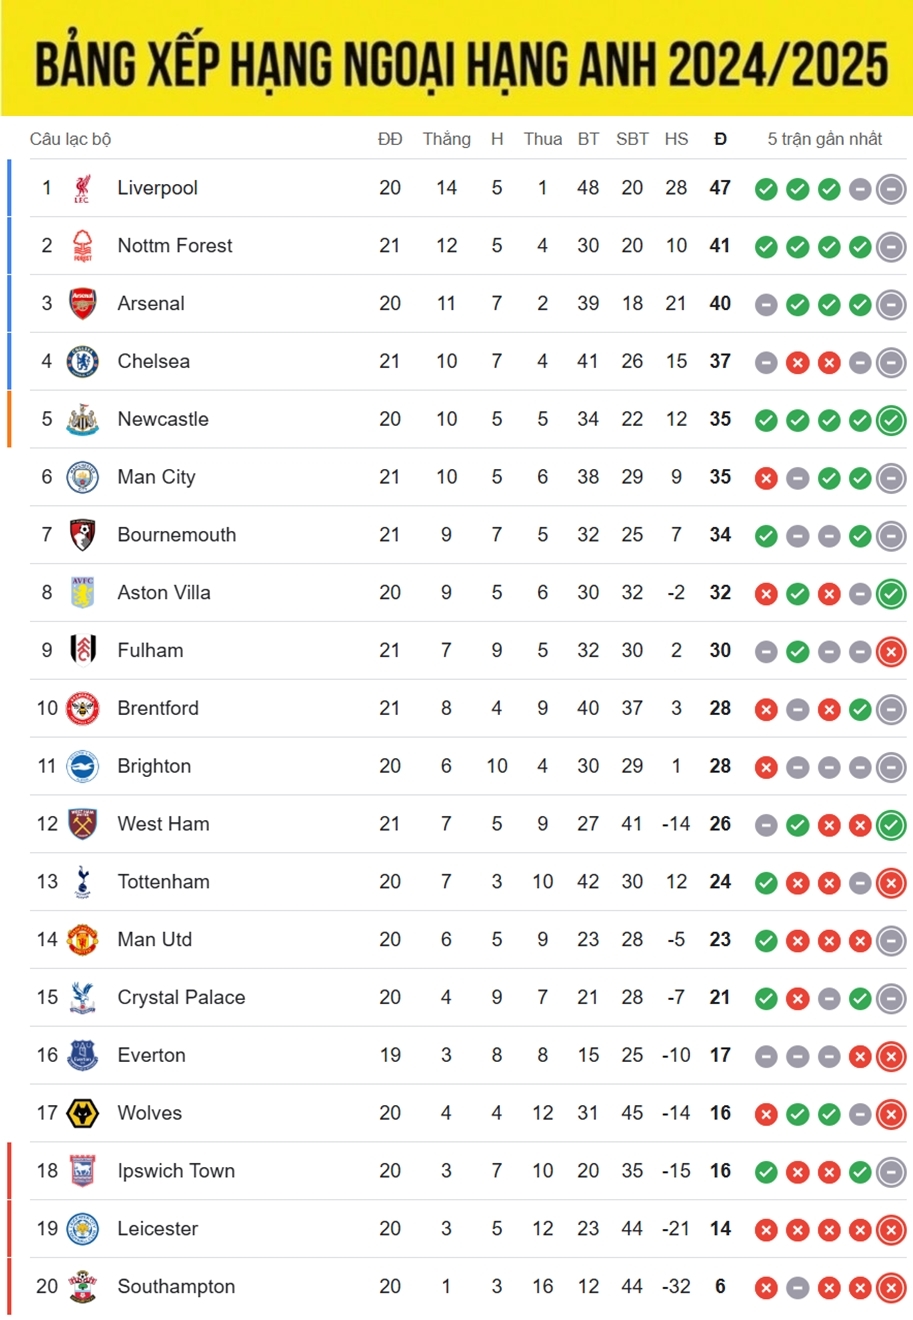913x1320 pixels.
Task: Click the Wolves club logo
Action: pyautogui.click(x=82, y=1114)
